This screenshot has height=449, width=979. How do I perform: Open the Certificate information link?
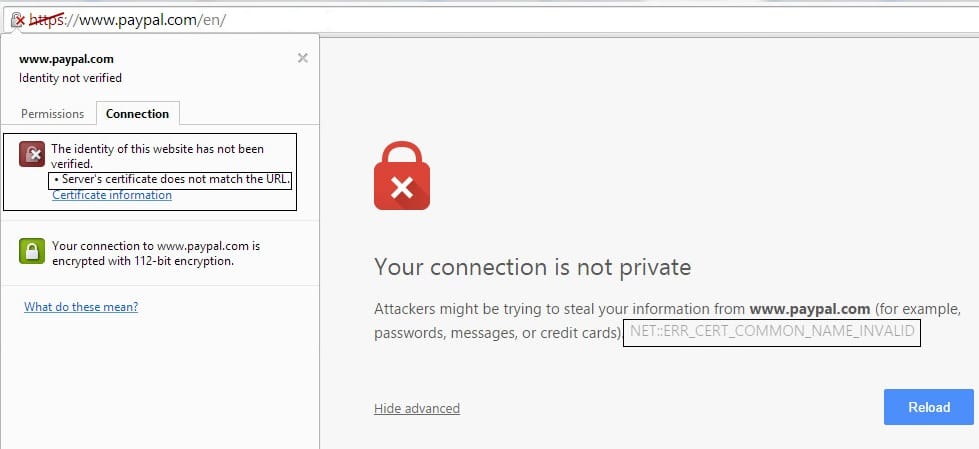pyautogui.click(x=112, y=195)
